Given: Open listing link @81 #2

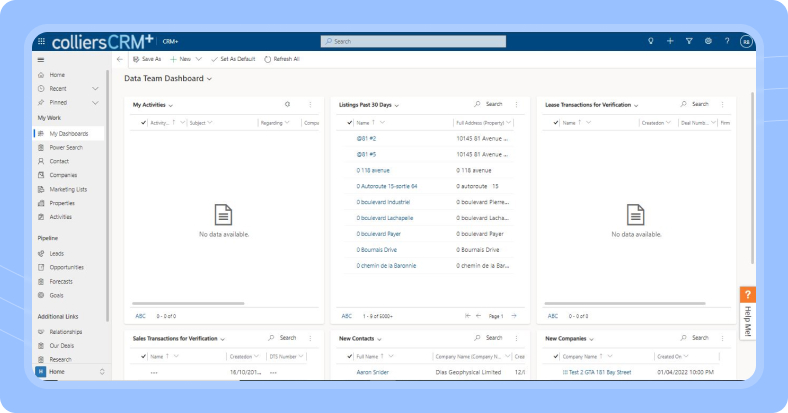Looking at the screenshot, I should (x=366, y=139).
